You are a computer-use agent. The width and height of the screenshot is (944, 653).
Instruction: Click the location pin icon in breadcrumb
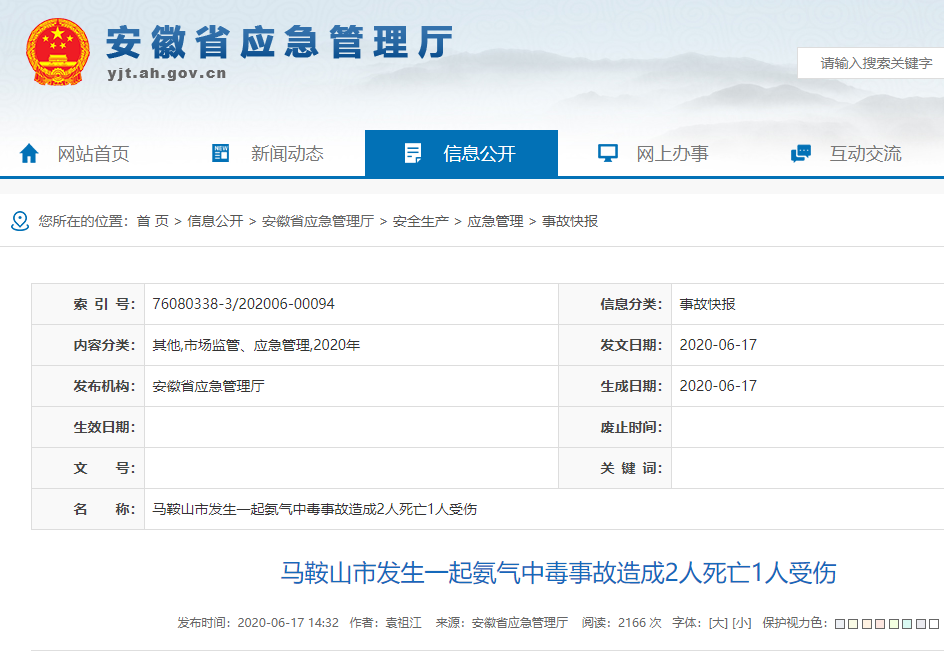20,221
